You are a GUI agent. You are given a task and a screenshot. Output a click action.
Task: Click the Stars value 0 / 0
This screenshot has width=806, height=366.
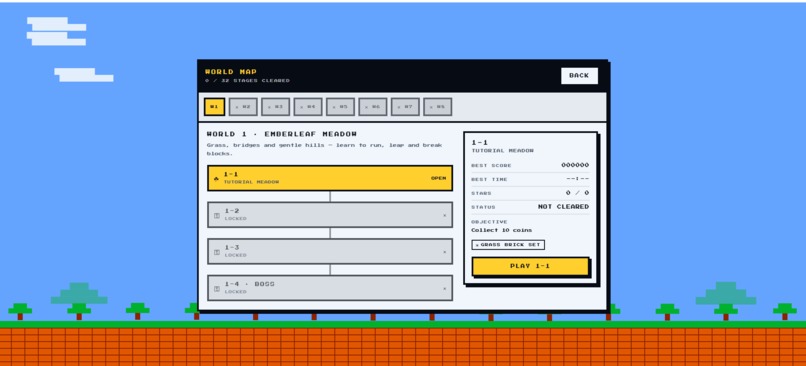pyautogui.click(x=578, y=193)
